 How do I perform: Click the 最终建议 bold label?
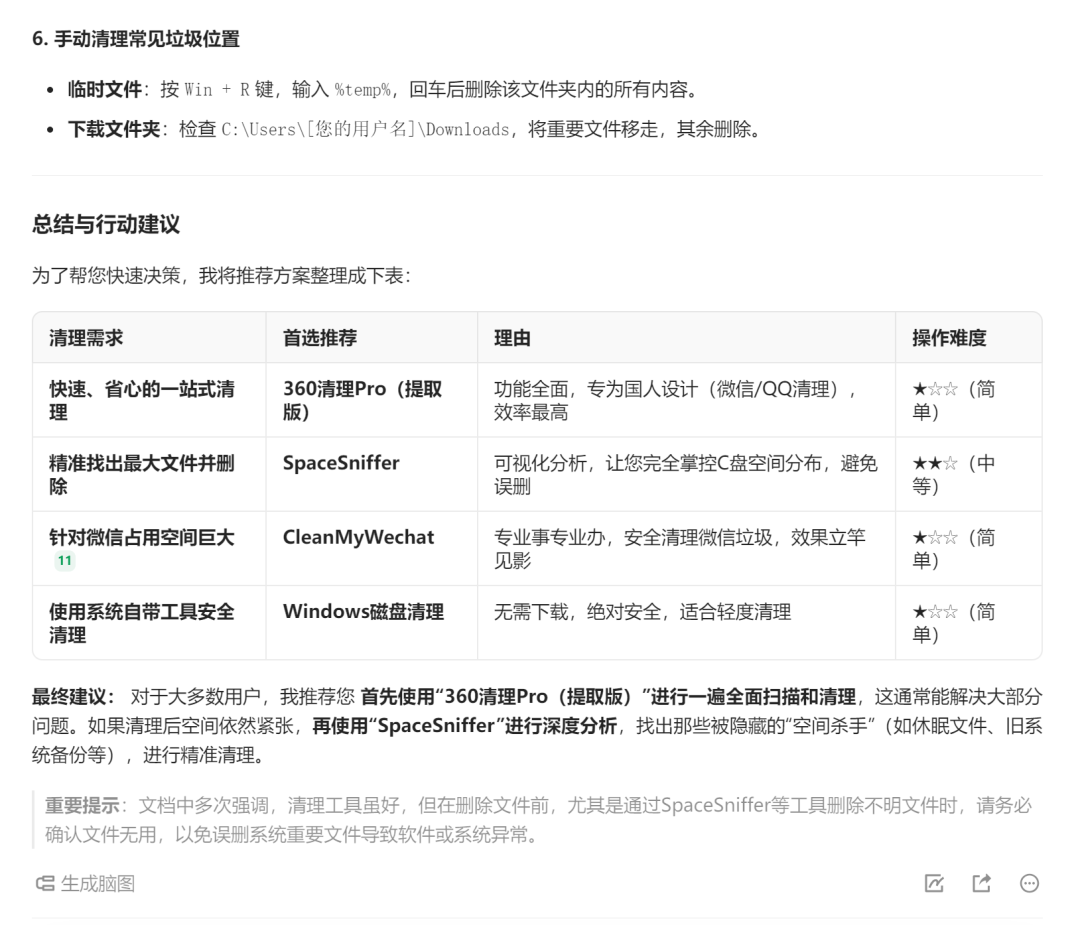pyautogui.click(x=74, y=696)
